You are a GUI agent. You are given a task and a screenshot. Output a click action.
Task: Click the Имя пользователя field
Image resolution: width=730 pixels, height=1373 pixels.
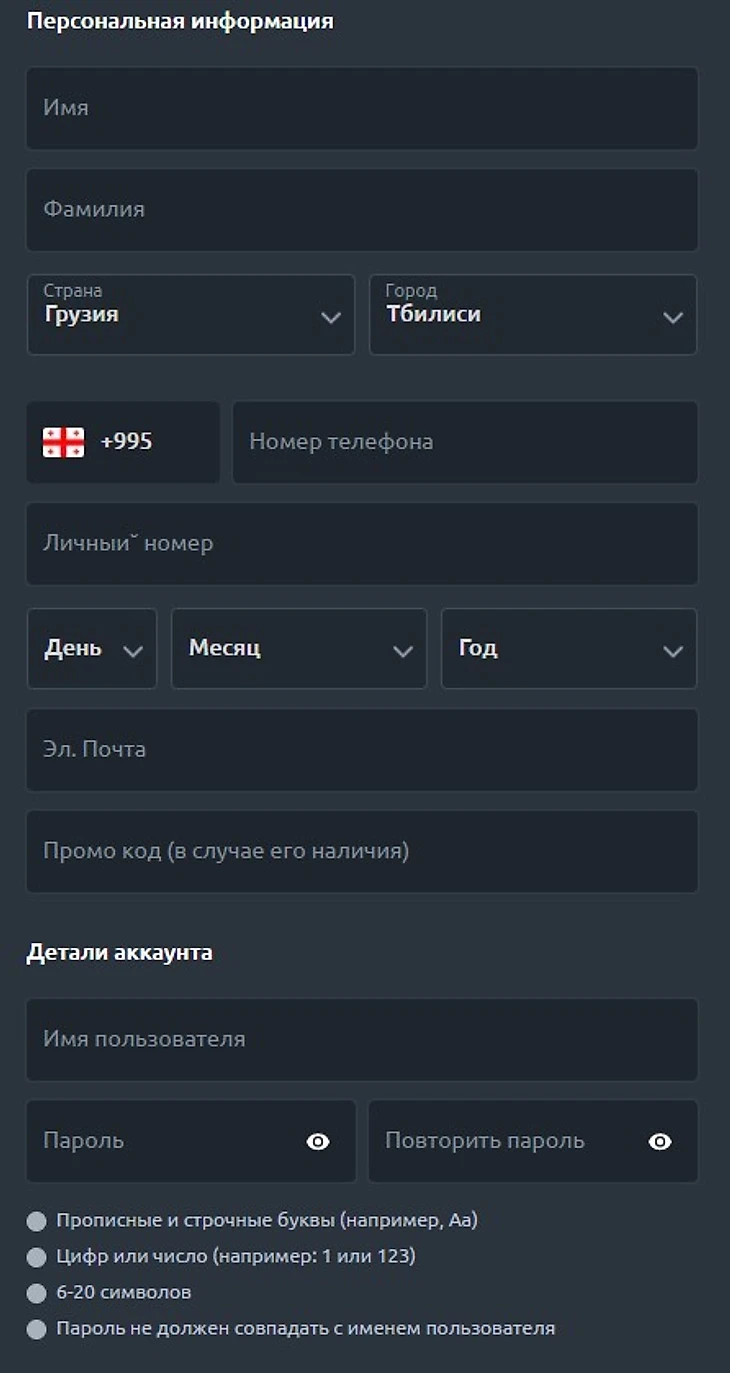click(x=362, y=1040)
